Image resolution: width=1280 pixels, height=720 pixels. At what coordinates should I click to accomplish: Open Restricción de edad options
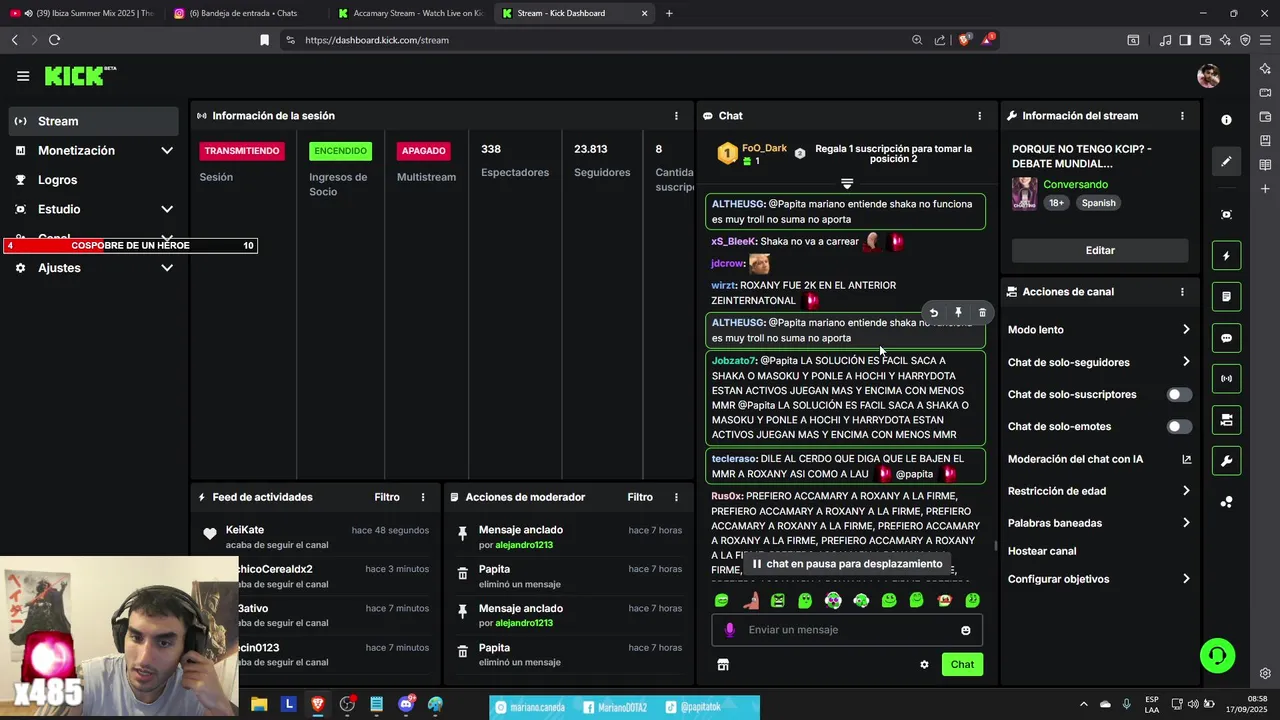pos(1099,491)
